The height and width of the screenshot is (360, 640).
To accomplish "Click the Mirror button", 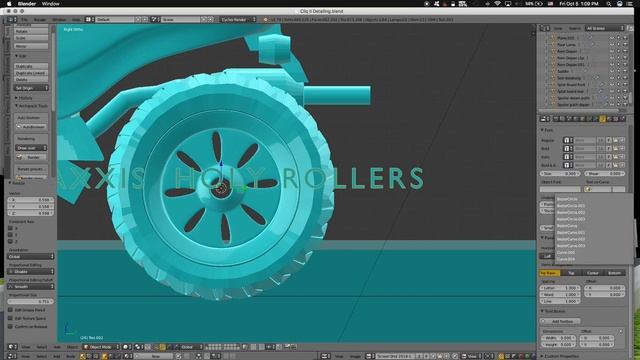I will (31, 46).
